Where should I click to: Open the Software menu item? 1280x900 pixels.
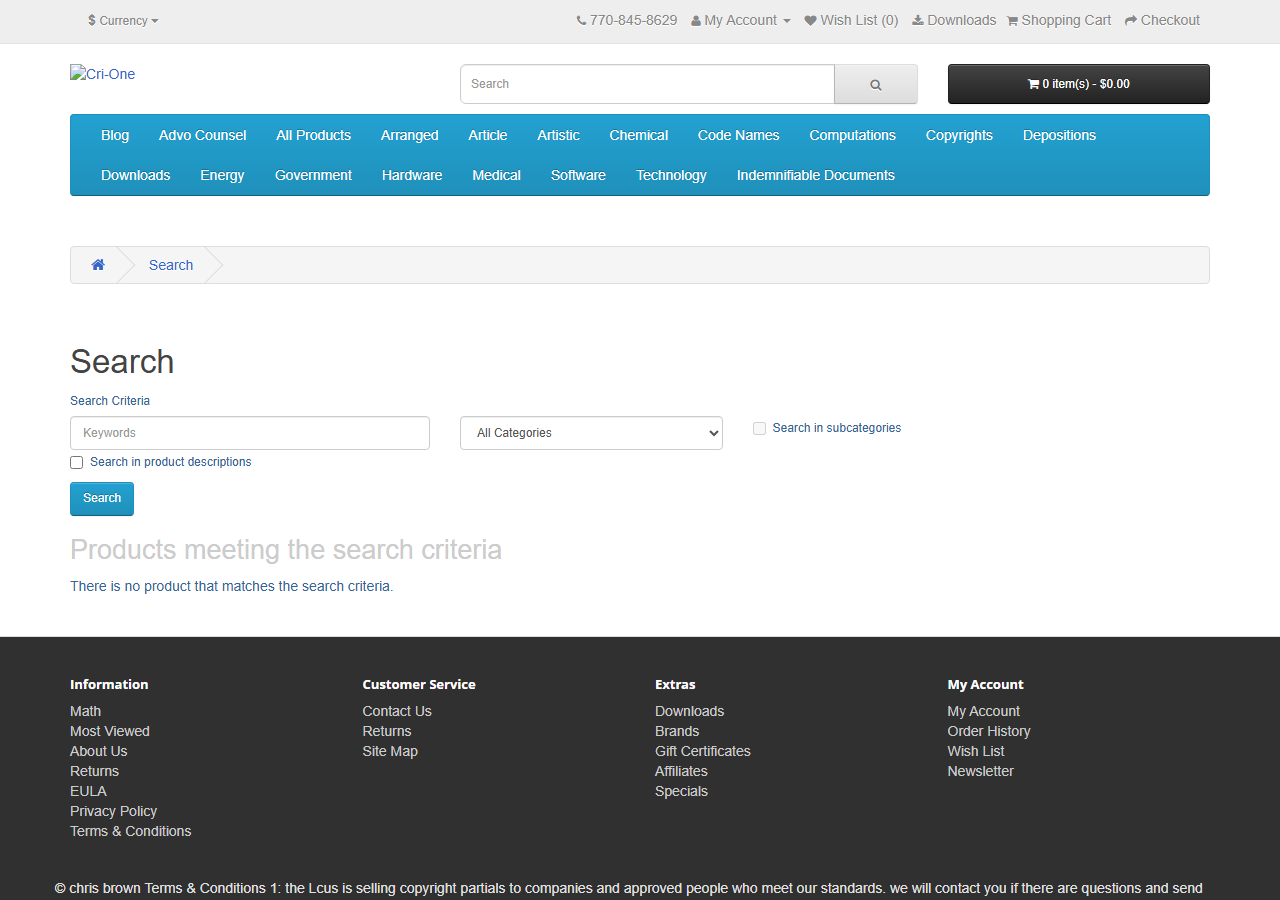pos(578,175)
